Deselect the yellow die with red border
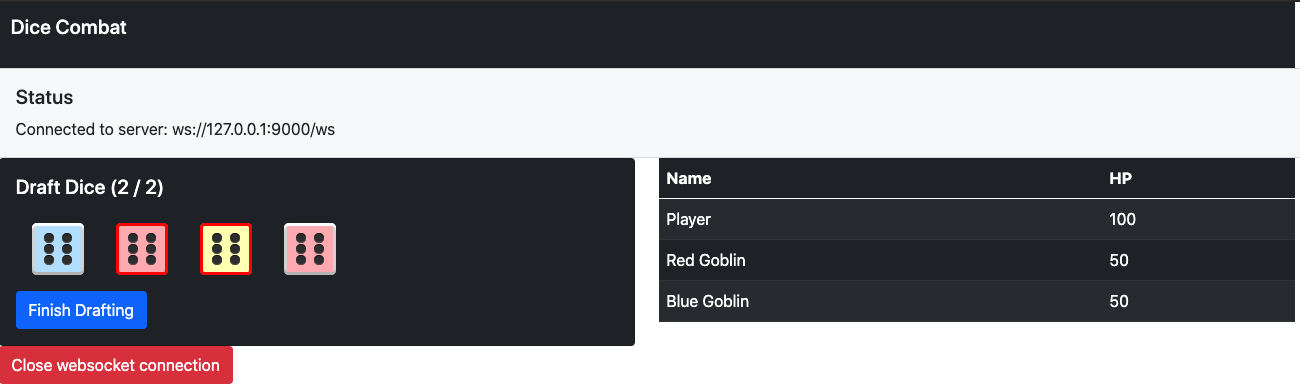Screen dimensions: 1300x386 pos(226,249)
